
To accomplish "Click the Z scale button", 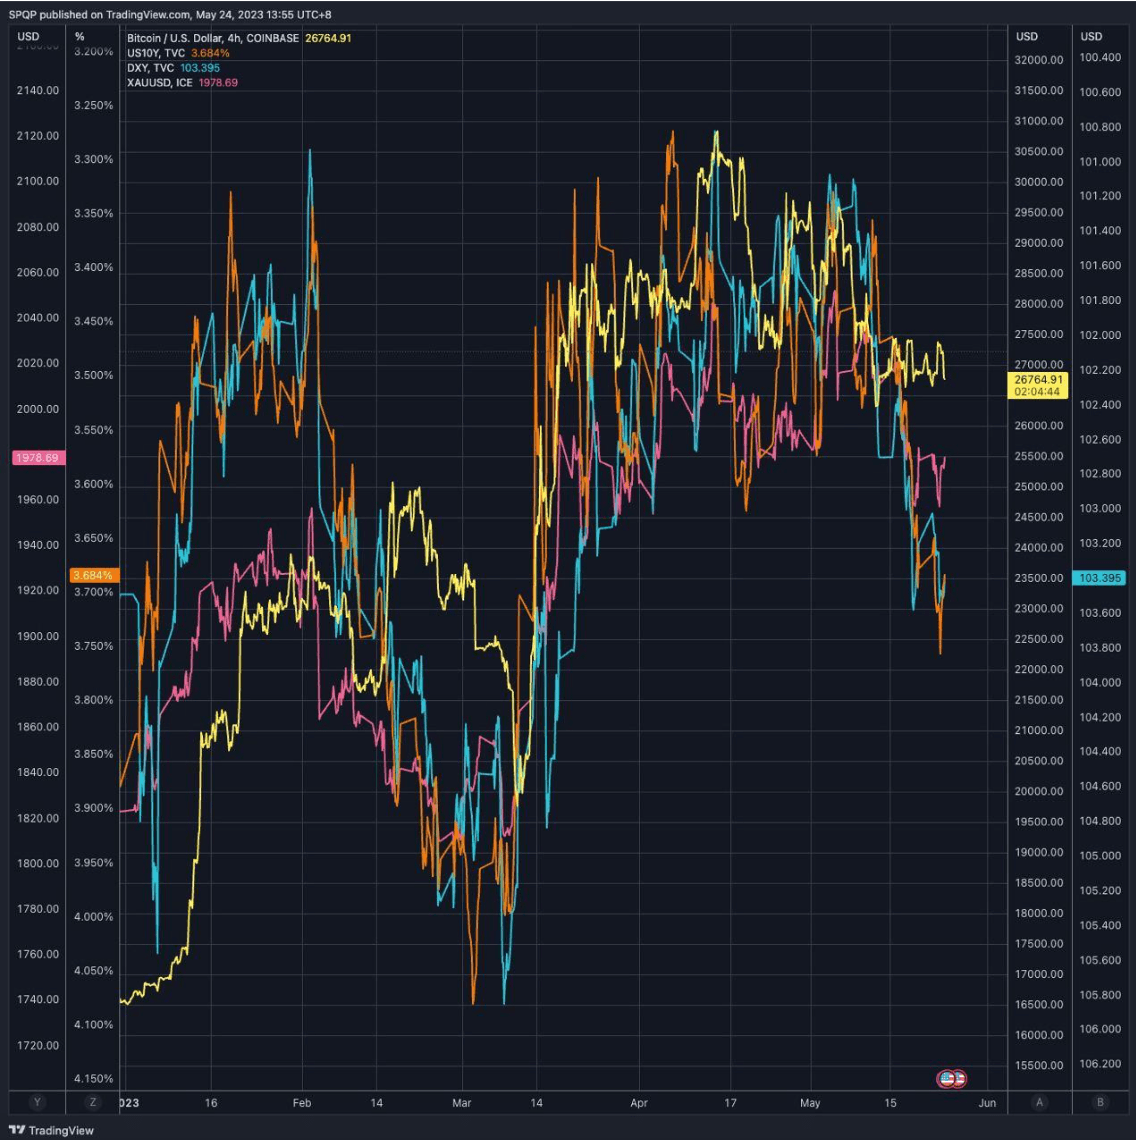I will pyautogui.click(x=93, y=1102).
